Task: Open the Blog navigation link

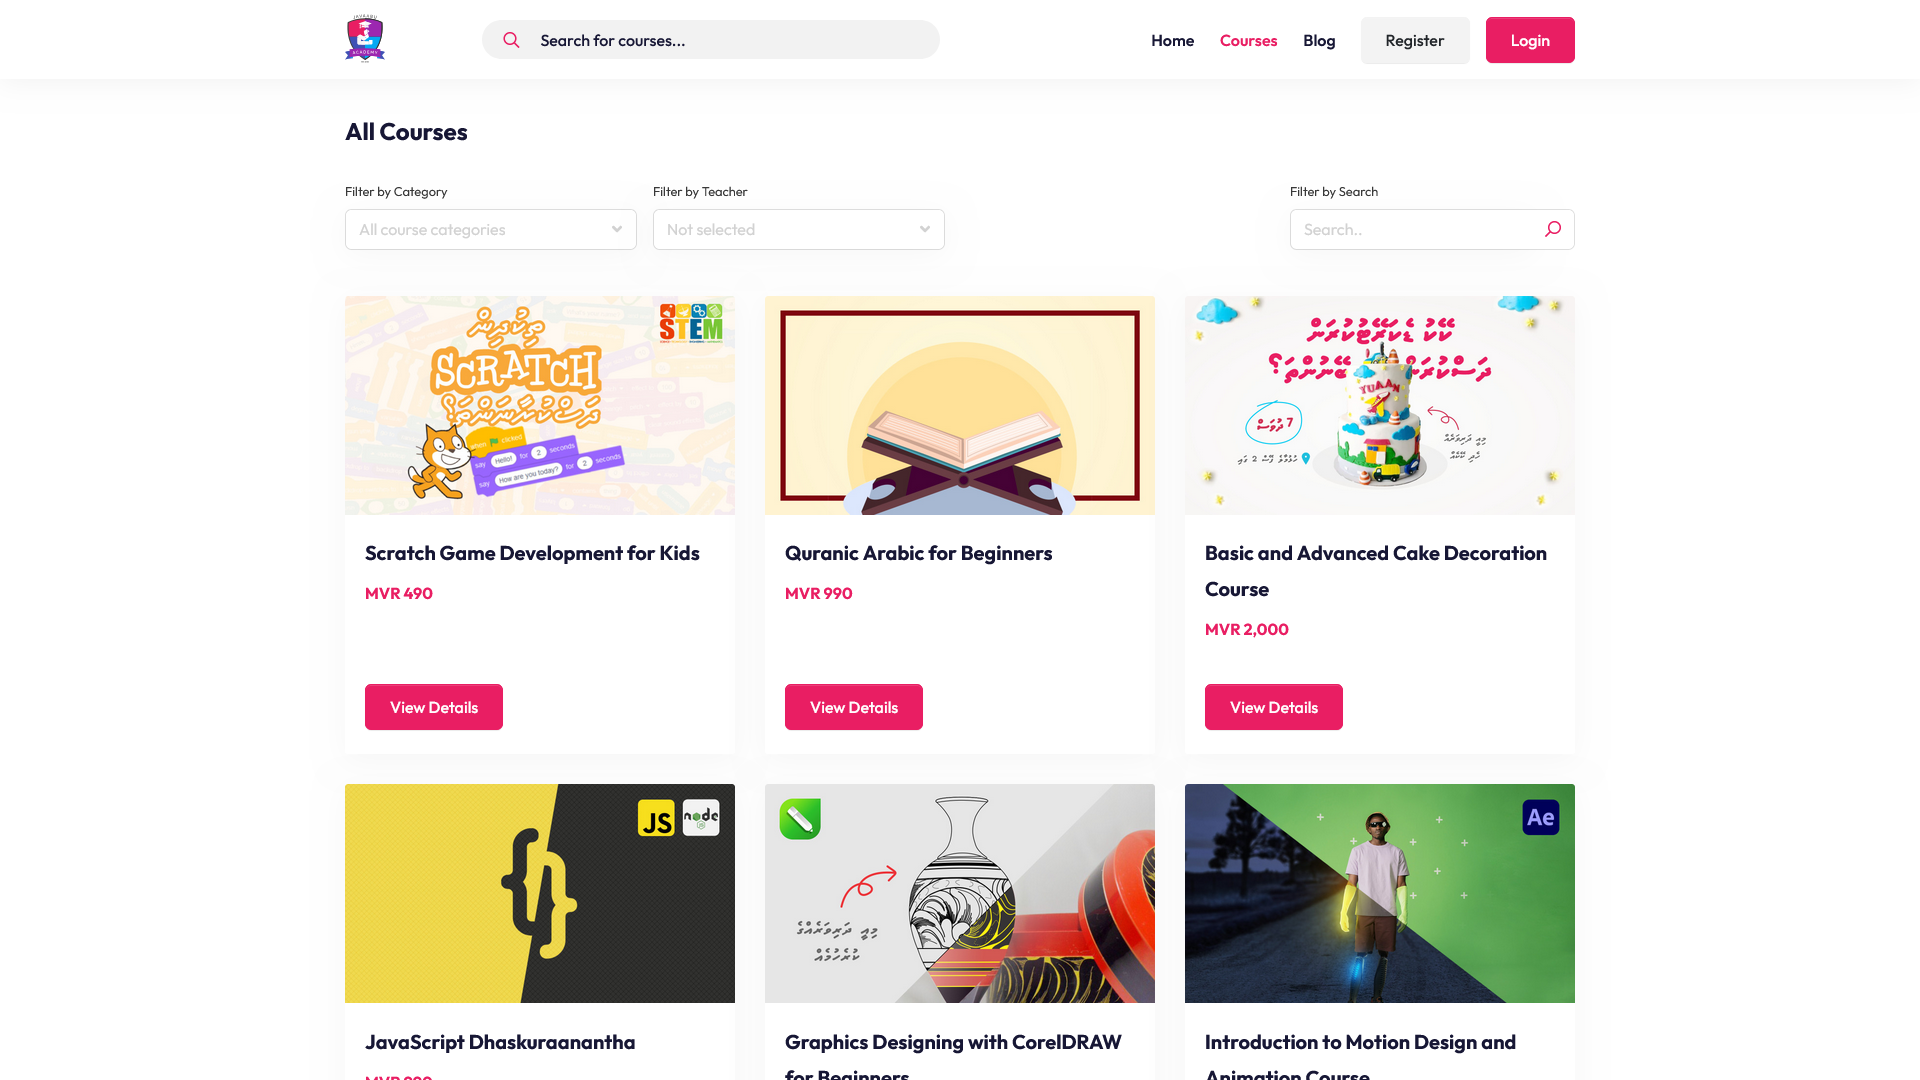Action: coord(1319,40)
